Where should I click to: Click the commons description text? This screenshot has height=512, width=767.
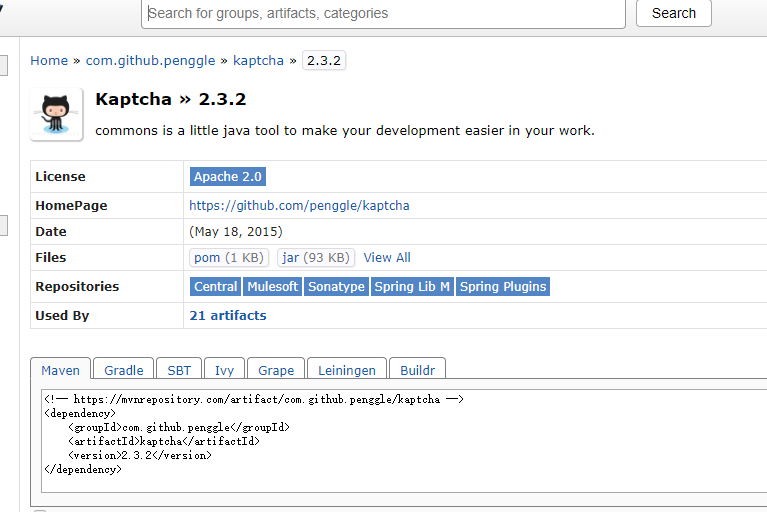pos(345,131)
